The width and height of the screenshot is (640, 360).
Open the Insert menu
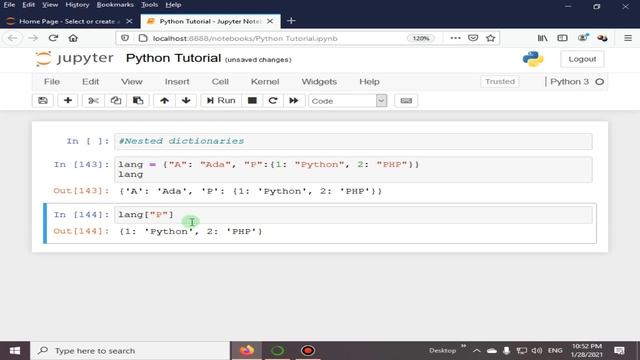(177, 82)
